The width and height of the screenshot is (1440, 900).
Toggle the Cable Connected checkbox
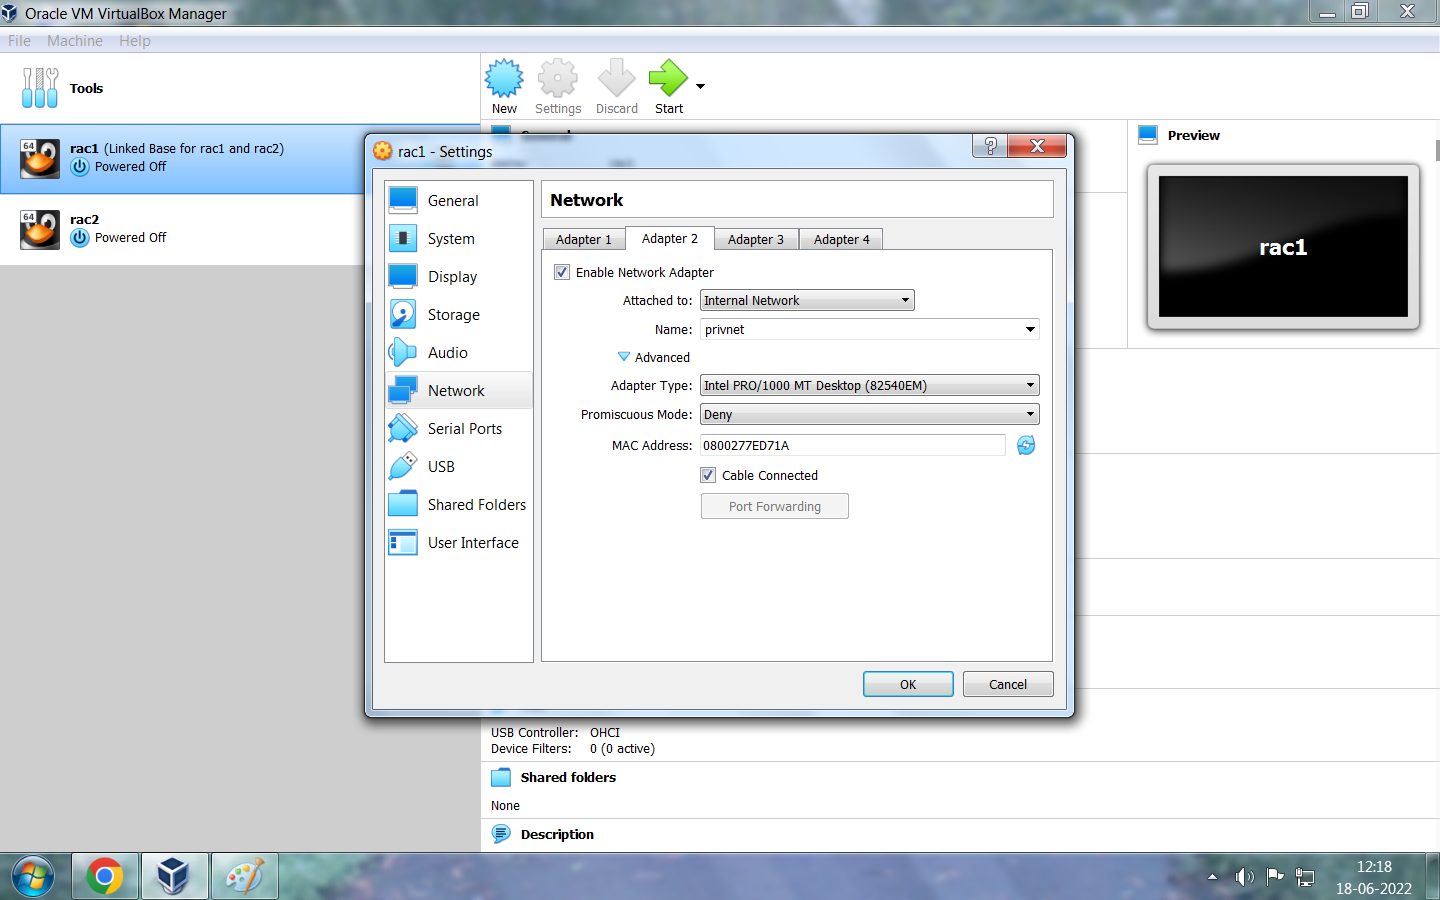(x=708, y=475)
